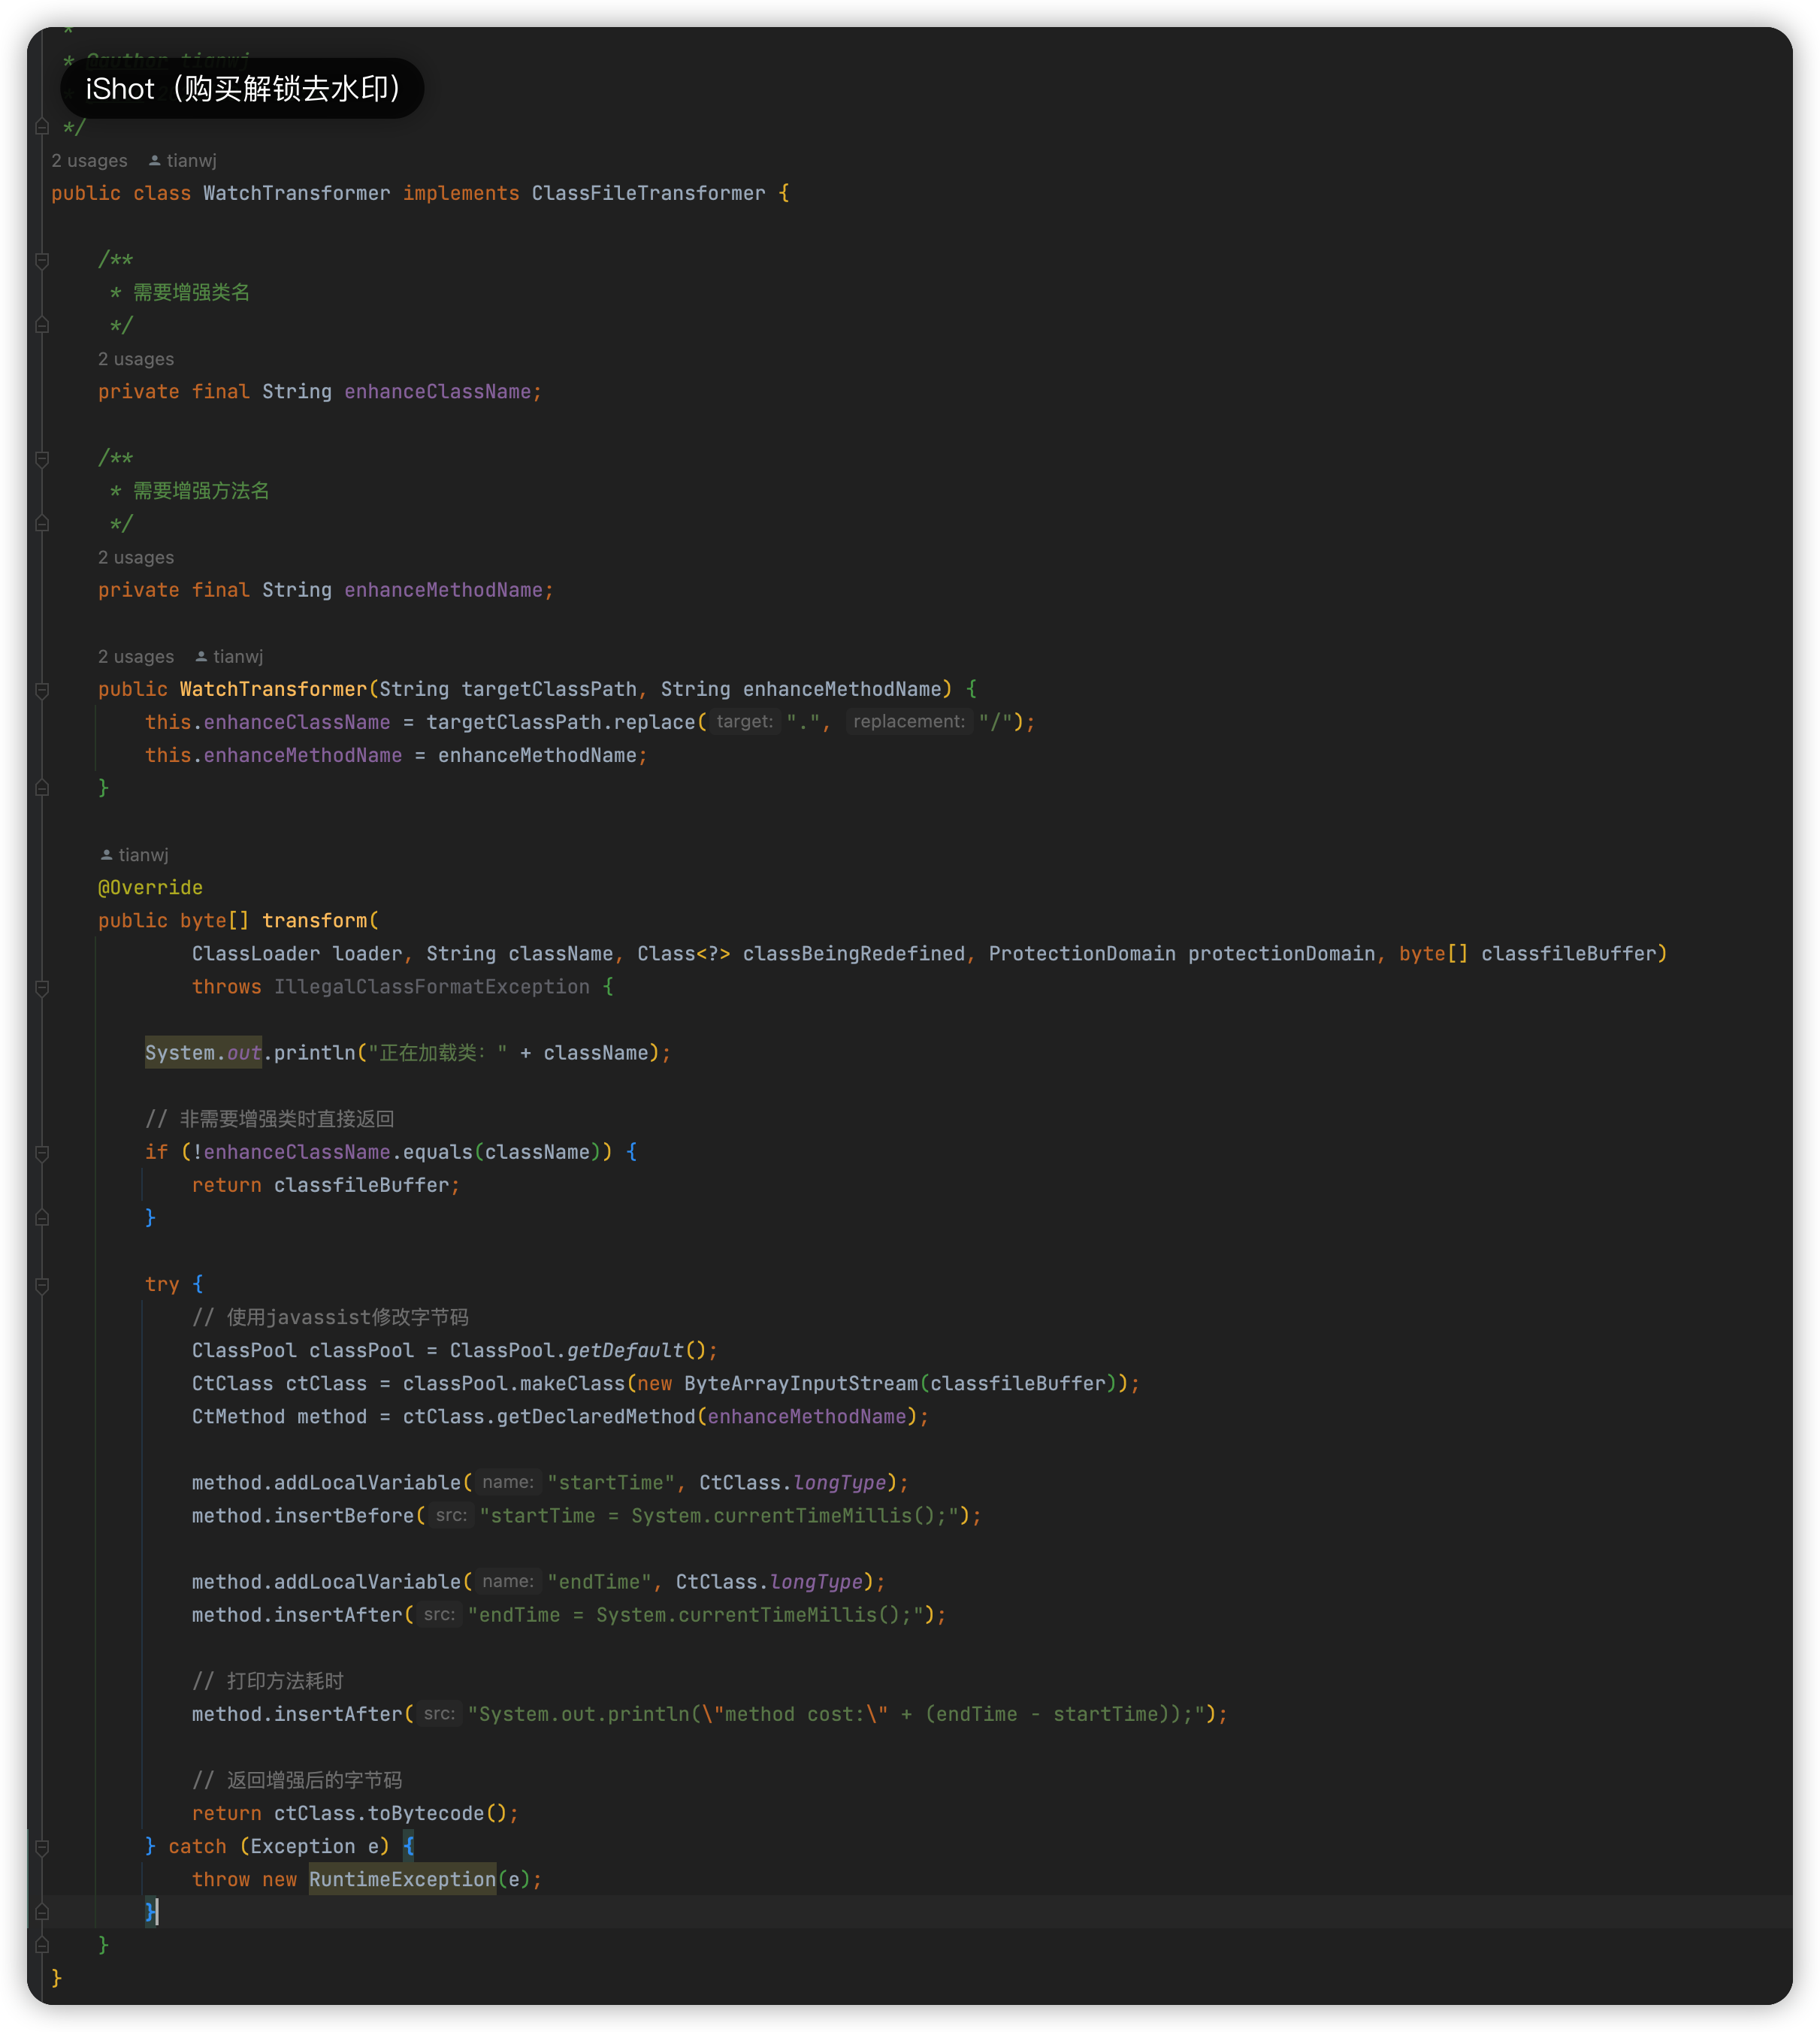This screenshot has width=1820, height=2032.
Task: Fold the catch (Exception e) block in the gutter
Action: pos(42,1847)
